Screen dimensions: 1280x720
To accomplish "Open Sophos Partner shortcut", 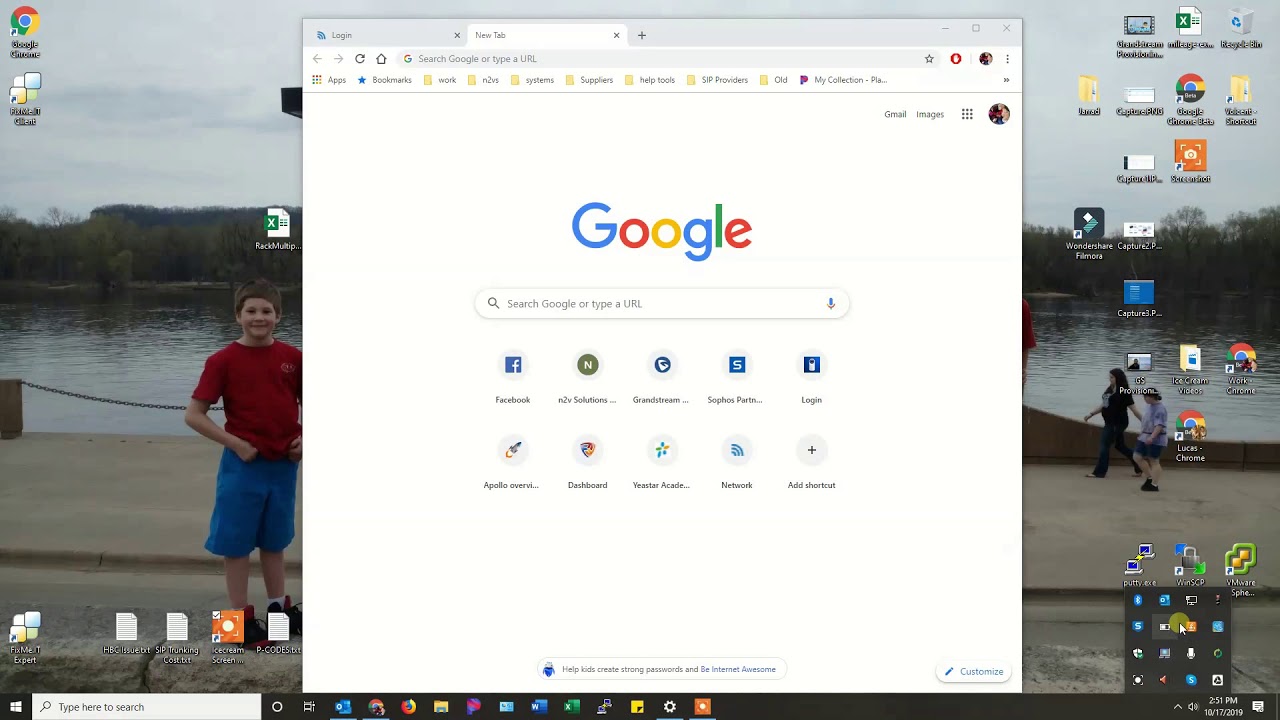I will (737, 376).
